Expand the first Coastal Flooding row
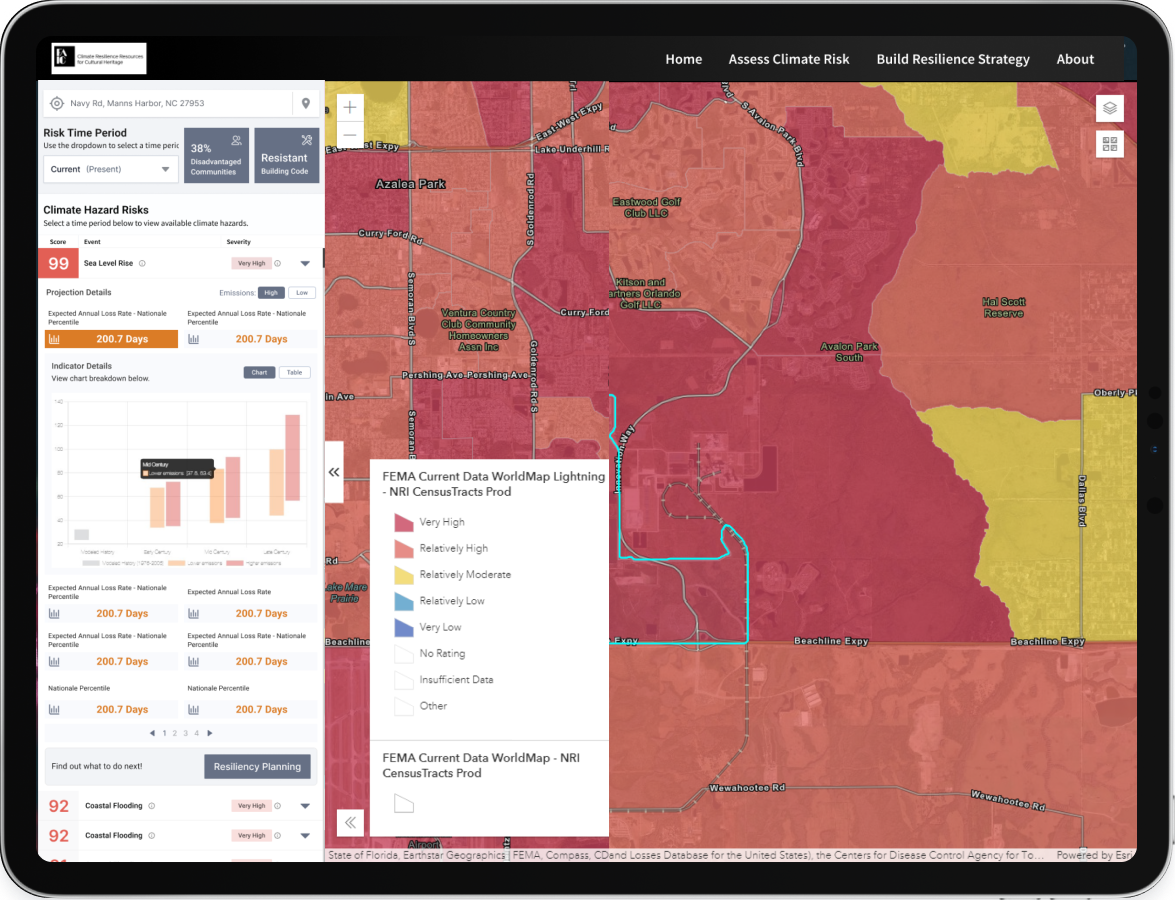1175x900 pixels. (x=305, y=806)
